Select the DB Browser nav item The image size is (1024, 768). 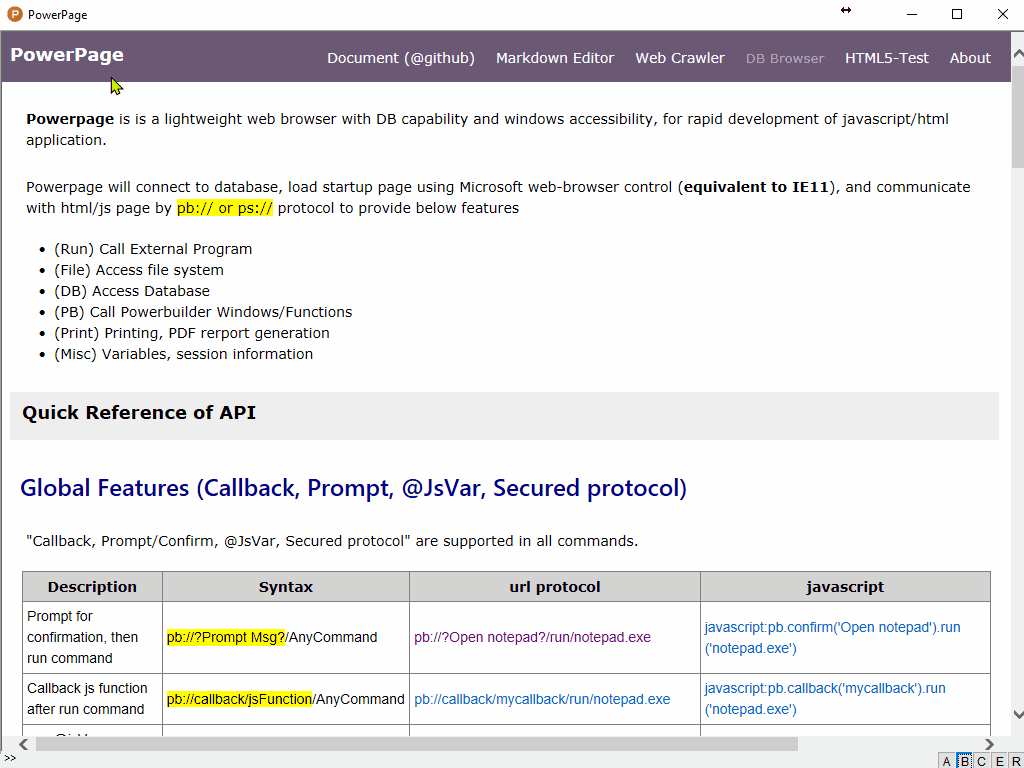[x=785, y=58]
